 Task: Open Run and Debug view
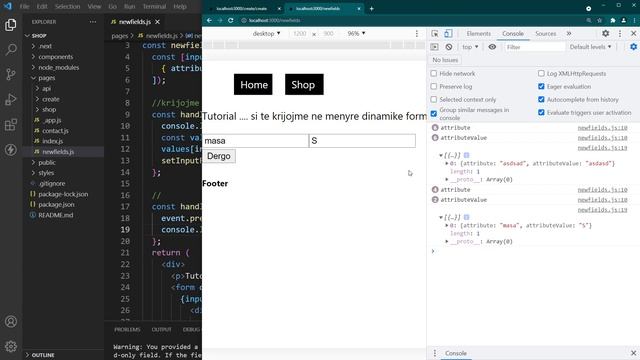click(x=11, y=99)
